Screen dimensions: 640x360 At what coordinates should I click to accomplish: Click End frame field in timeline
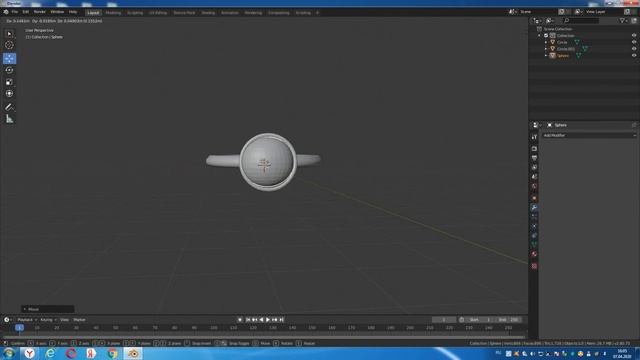point(509,320)
